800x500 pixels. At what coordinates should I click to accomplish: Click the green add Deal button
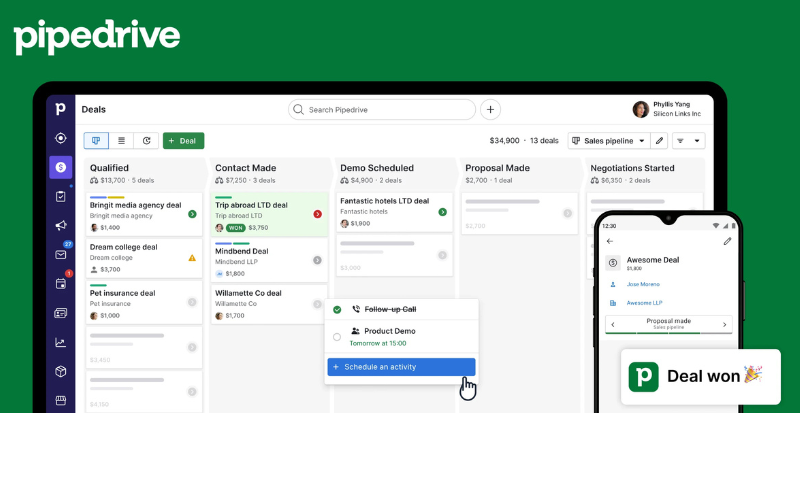(x=183, y=141)
